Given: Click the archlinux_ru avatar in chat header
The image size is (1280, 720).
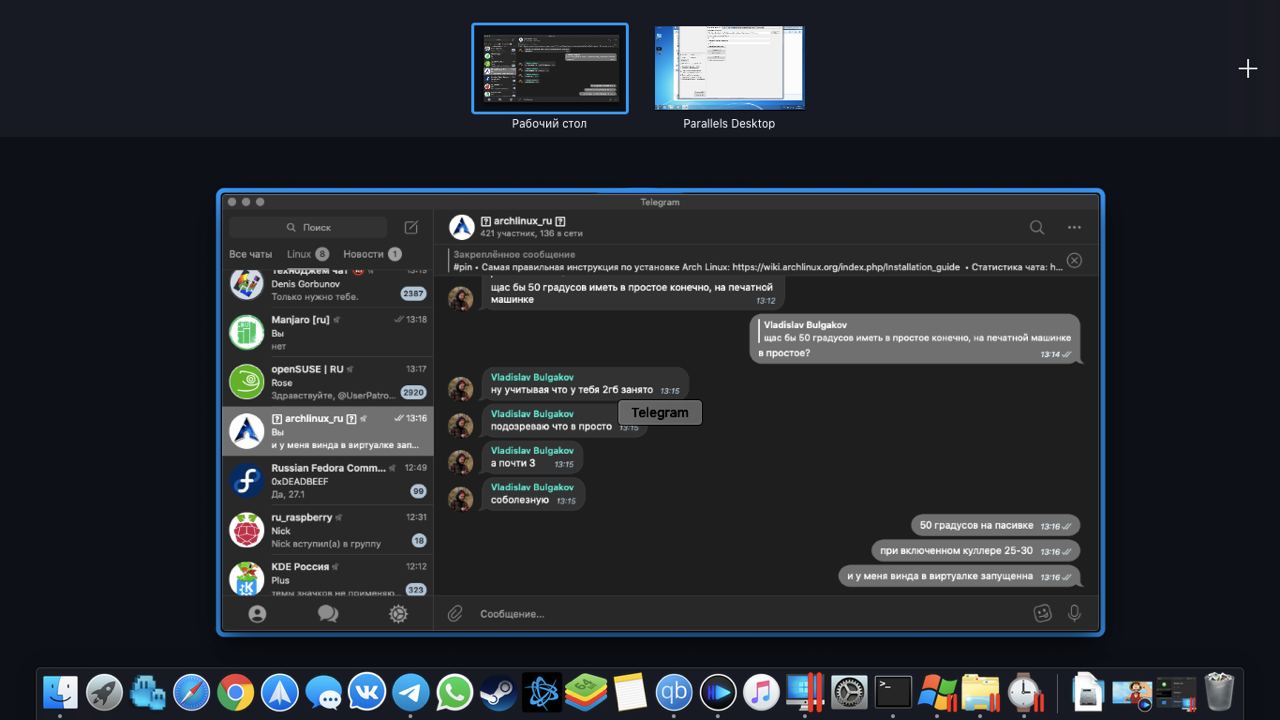Looking at the screenshot, I should 461,227.
